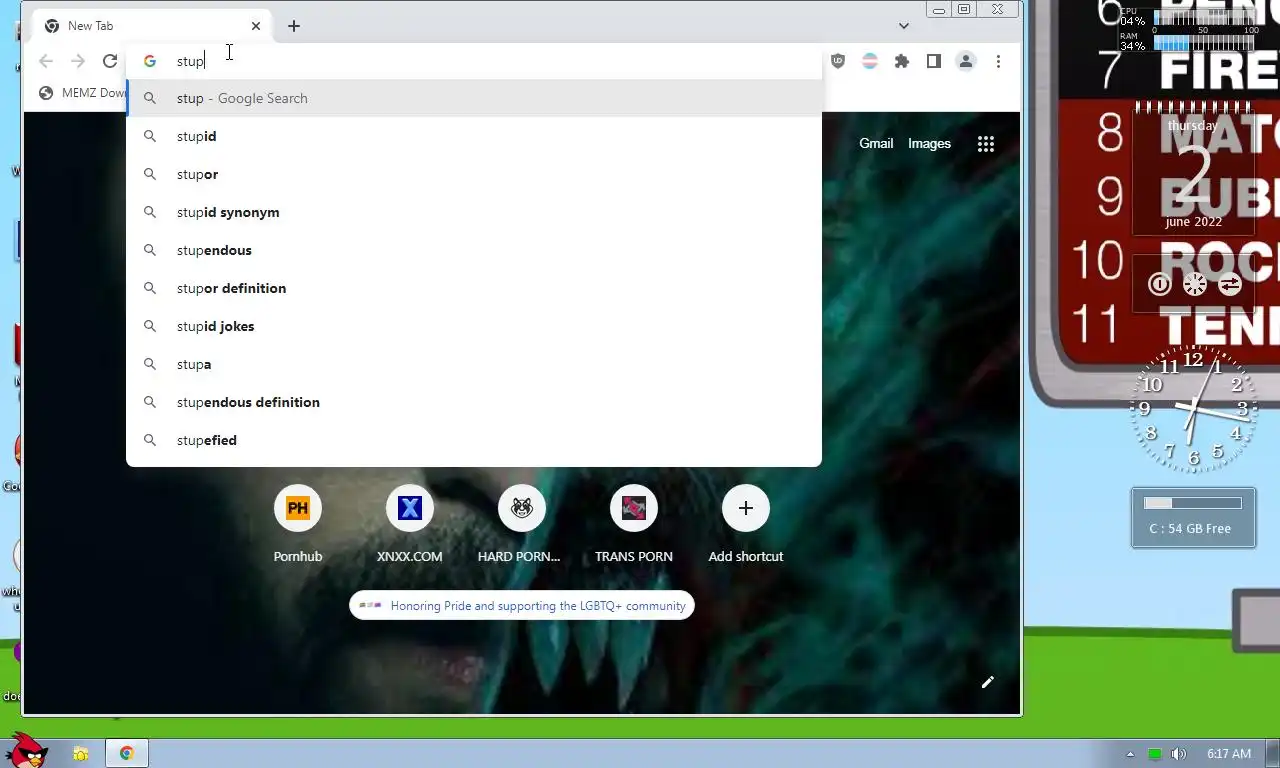Click the analog clock gadget

tap(1193, 409)
